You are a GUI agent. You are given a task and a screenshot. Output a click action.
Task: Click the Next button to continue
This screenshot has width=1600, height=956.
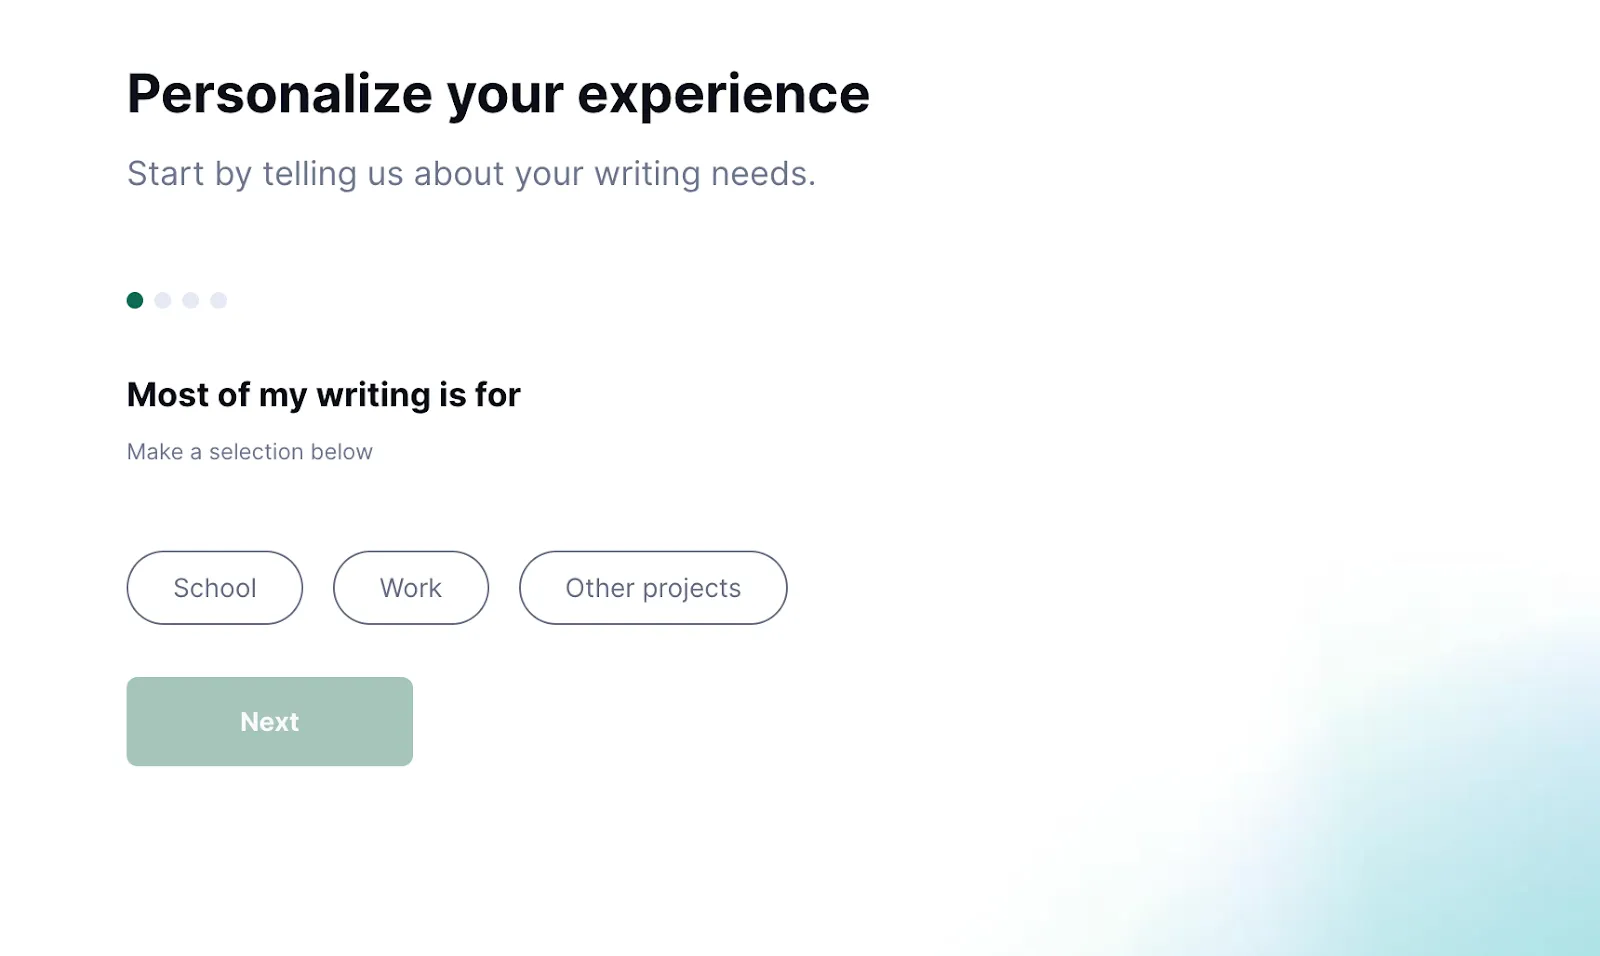(x=269, y=721)
